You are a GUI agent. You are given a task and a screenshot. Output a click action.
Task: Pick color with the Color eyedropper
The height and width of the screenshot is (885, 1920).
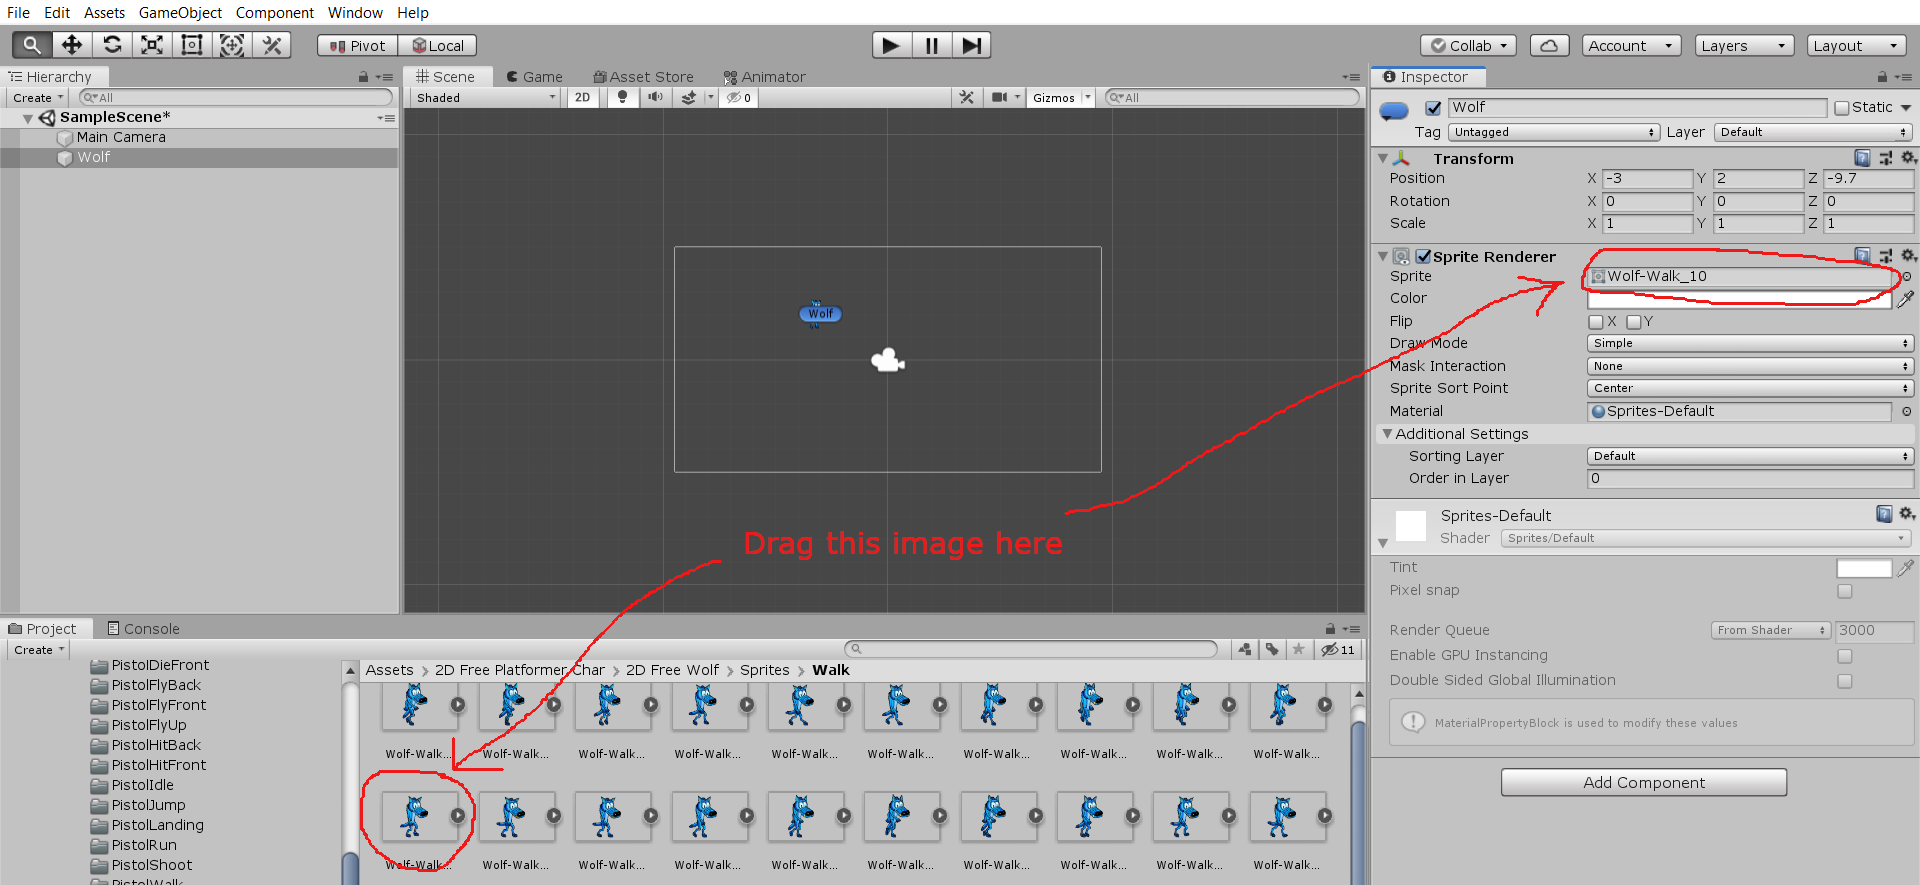point(1906,299)
